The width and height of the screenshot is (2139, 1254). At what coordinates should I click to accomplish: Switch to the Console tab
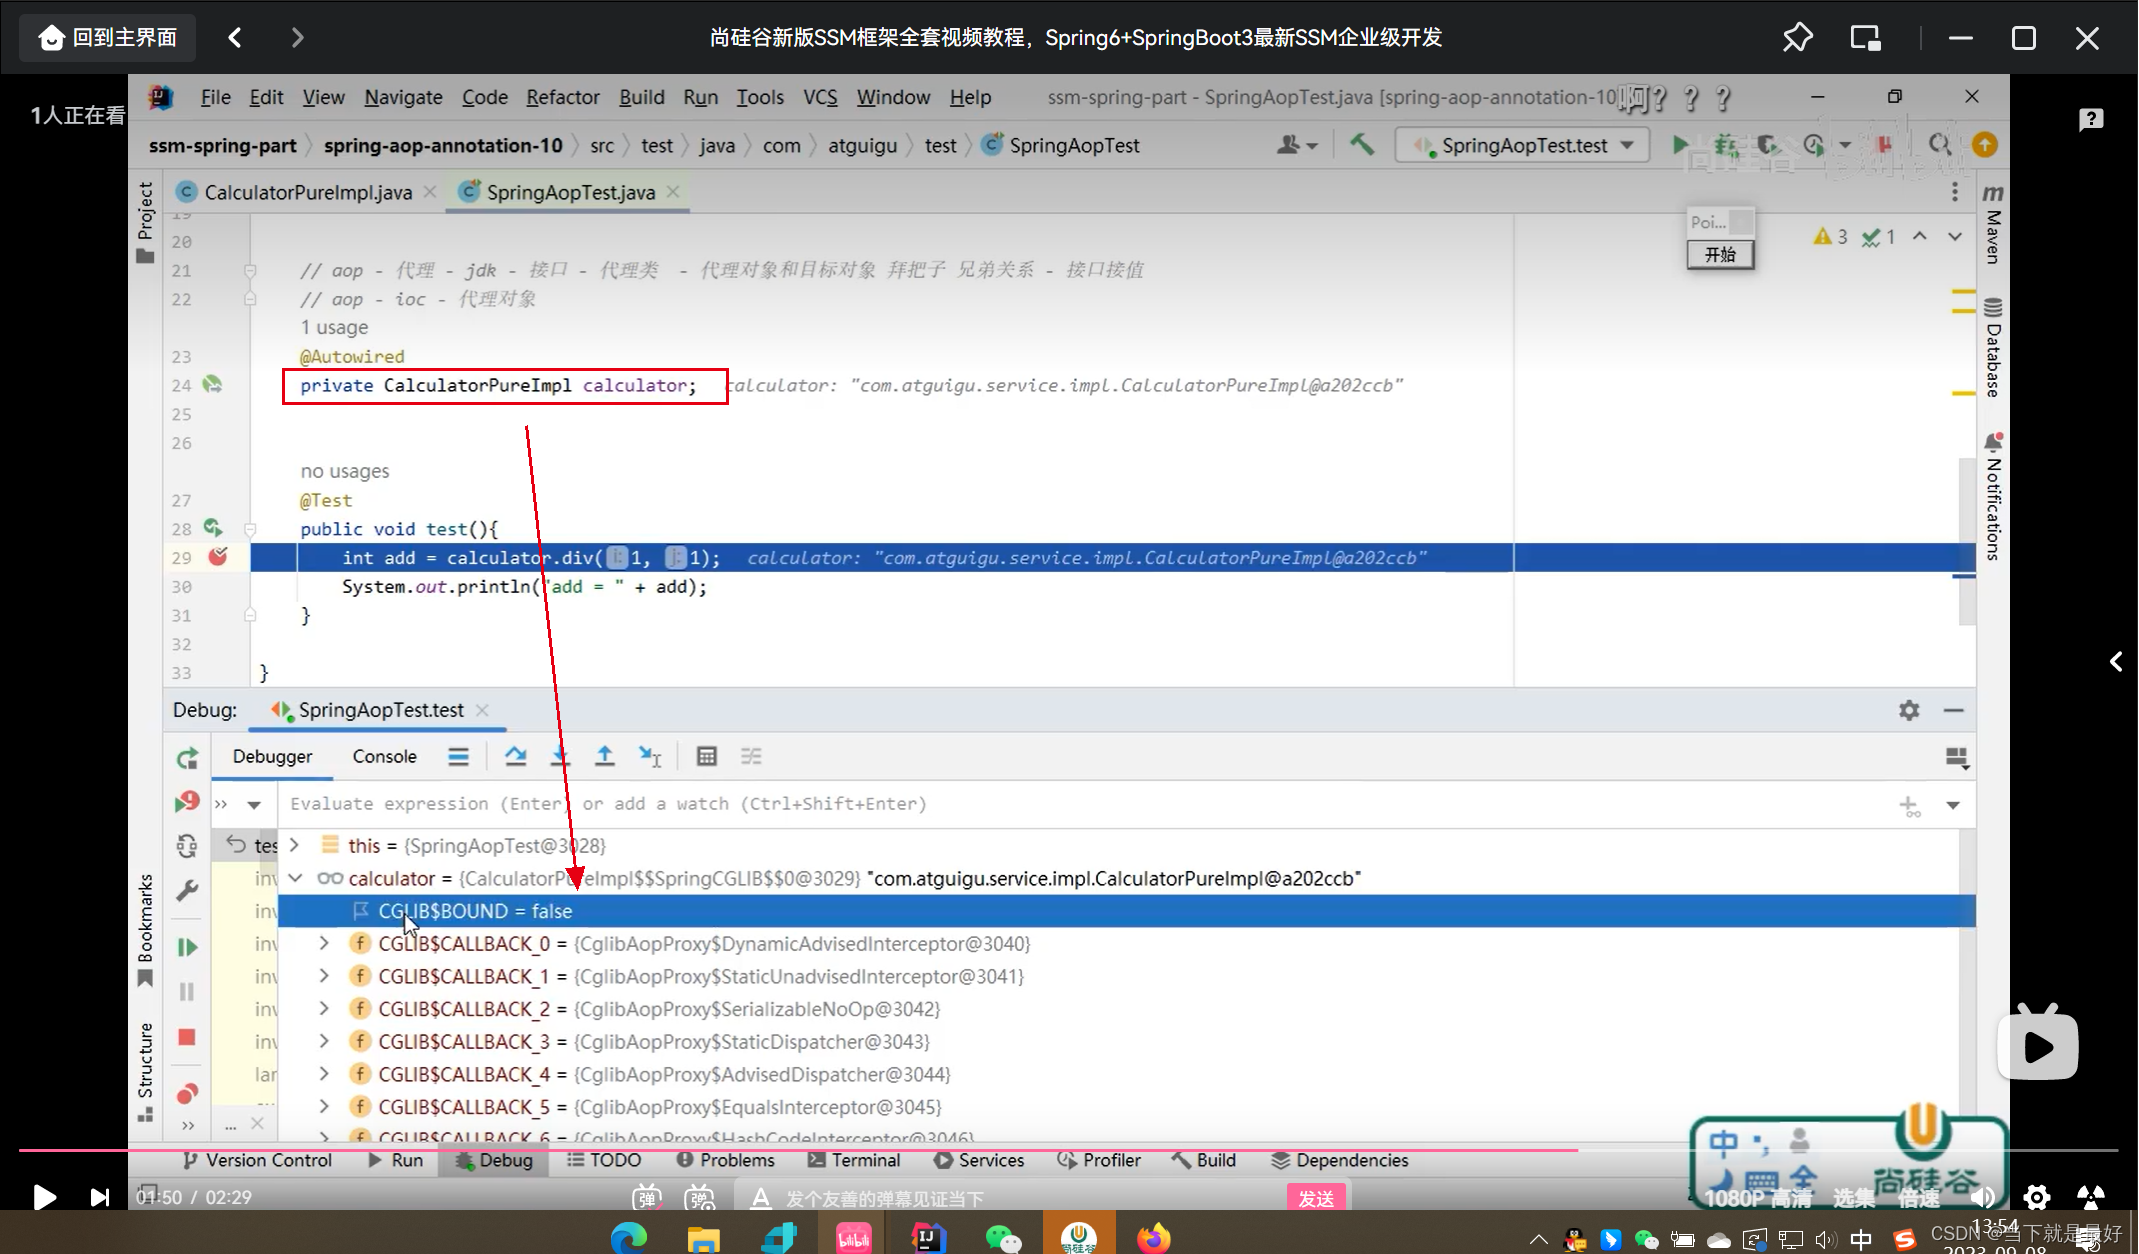coord(384,757)
